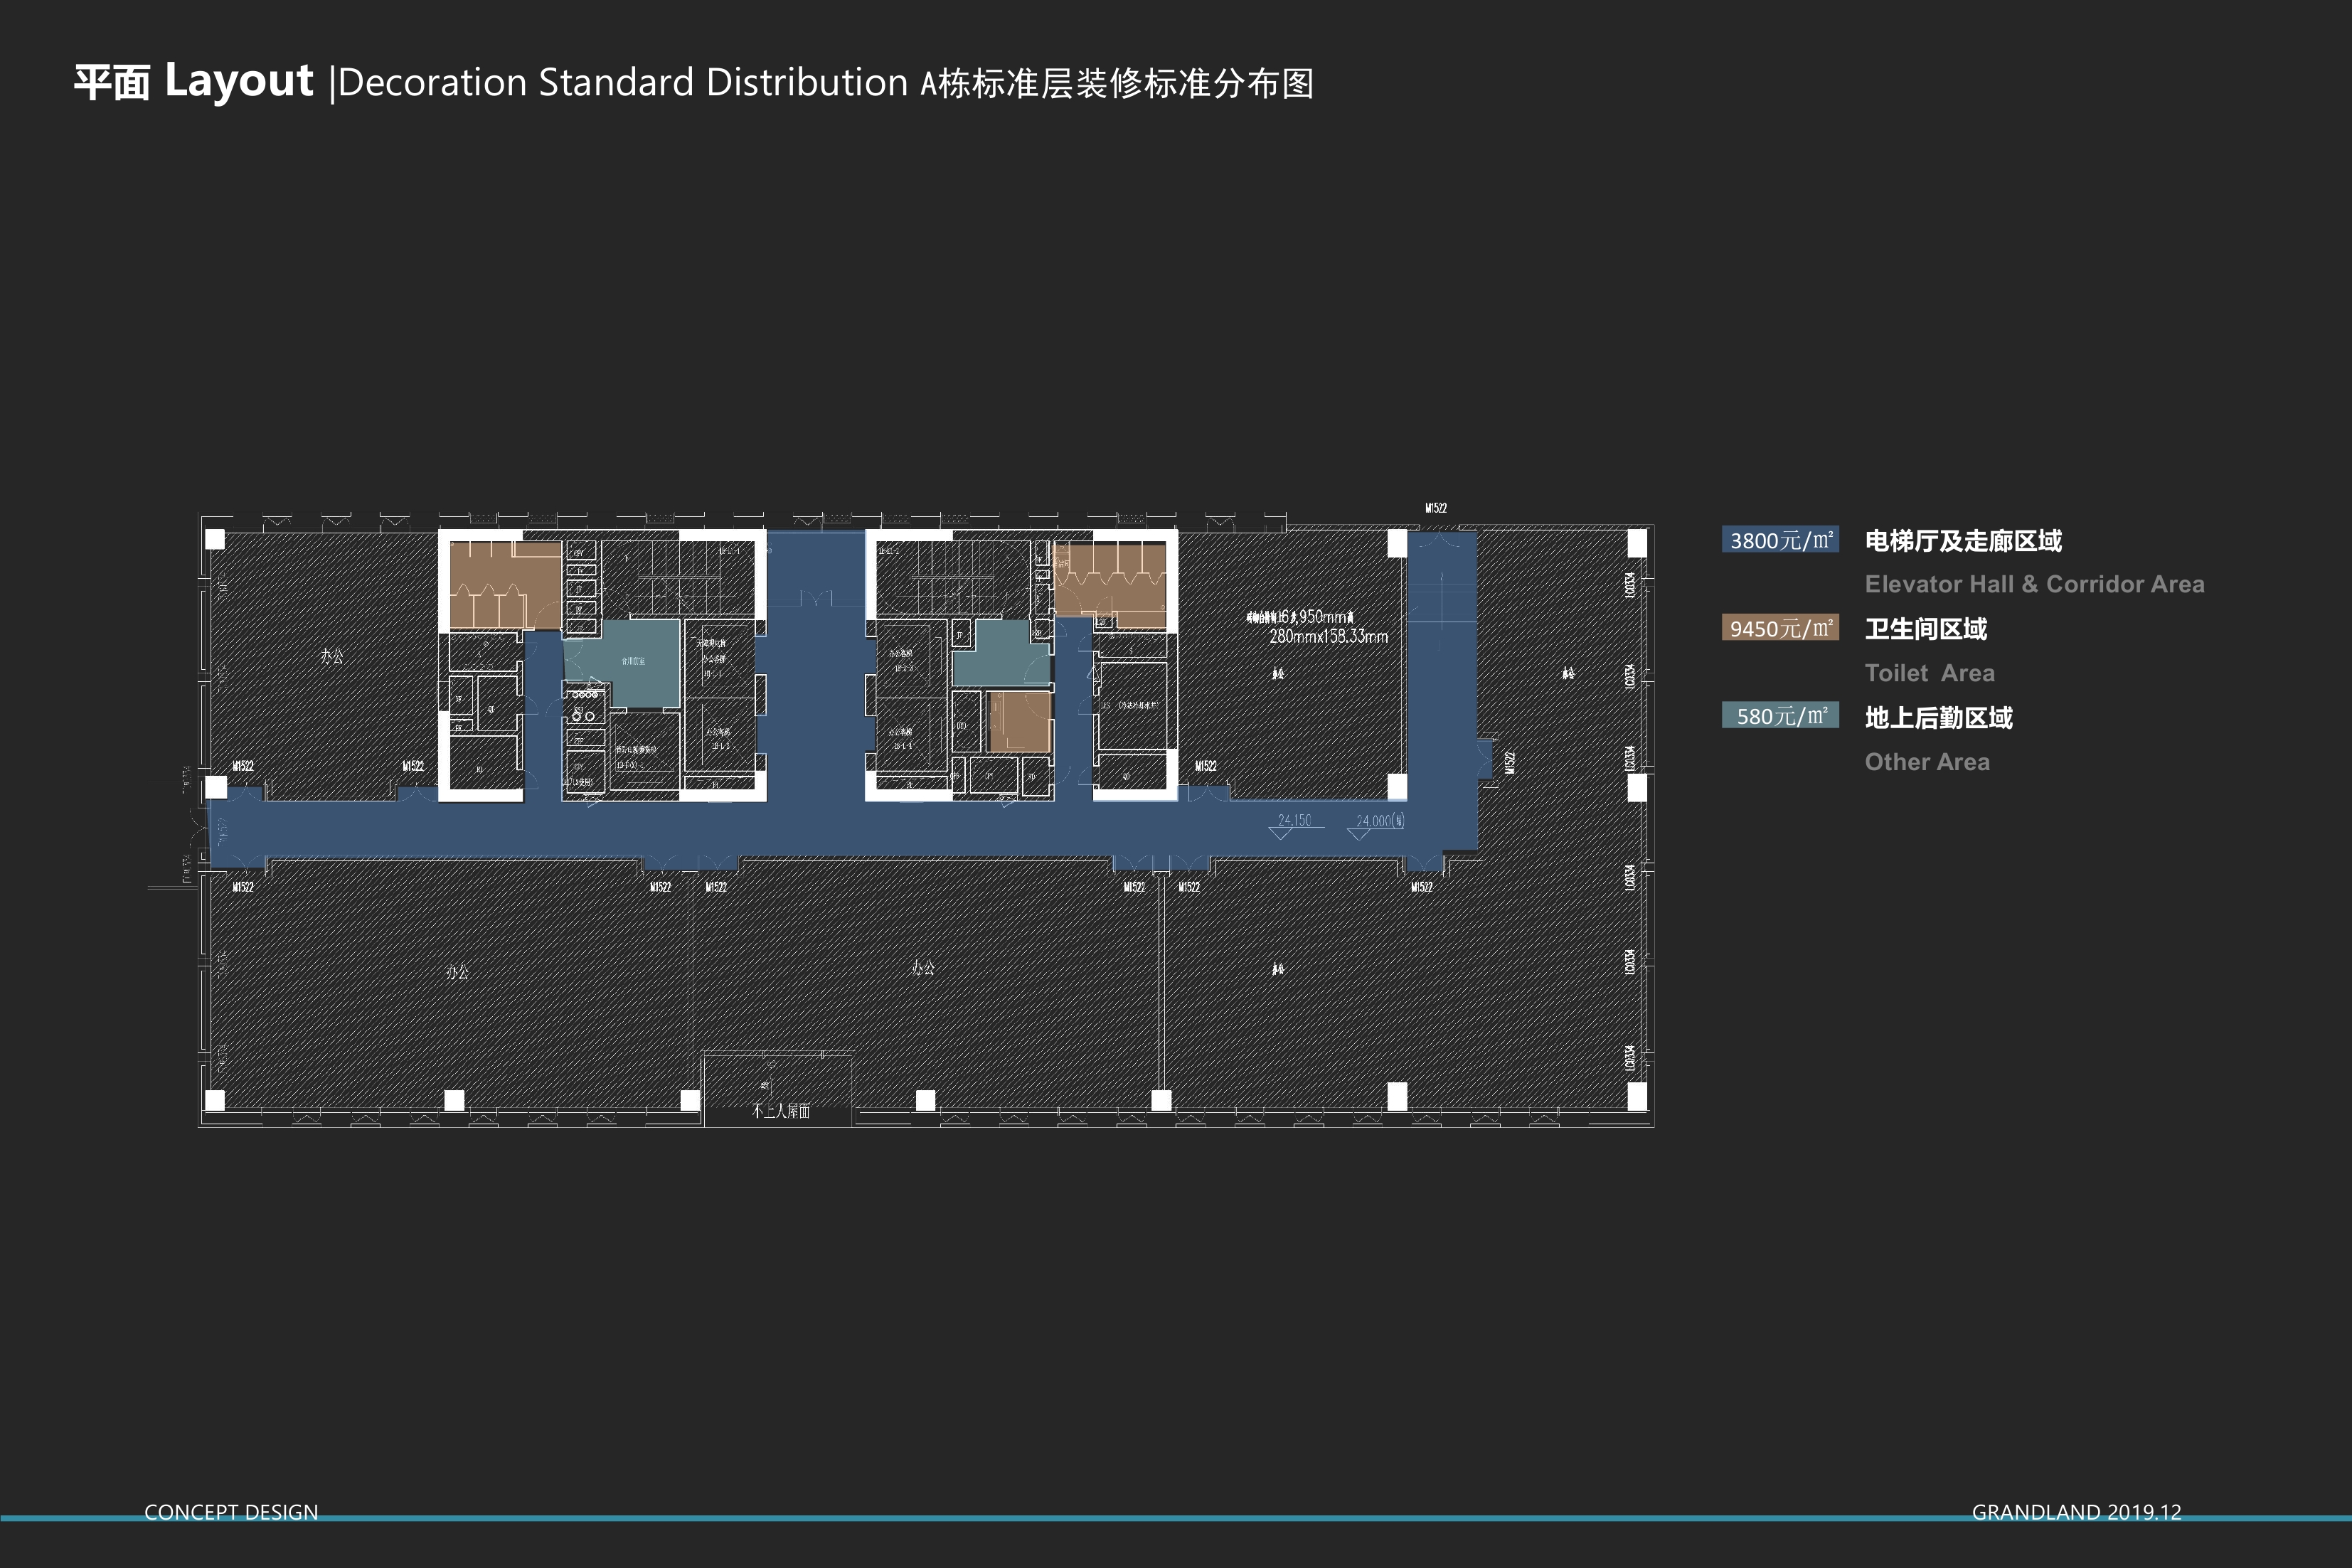Click the 不上人屋面 label at plan bottom
The image size is (2352, 1568).
pos(780,1111)
